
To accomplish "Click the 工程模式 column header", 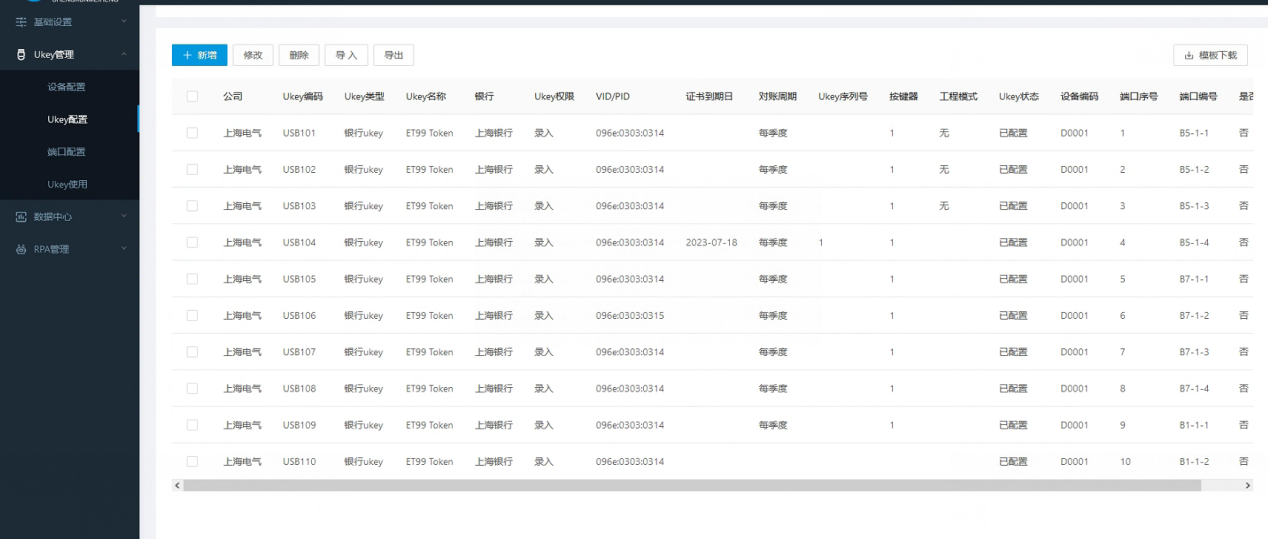I will coord(958,97).
